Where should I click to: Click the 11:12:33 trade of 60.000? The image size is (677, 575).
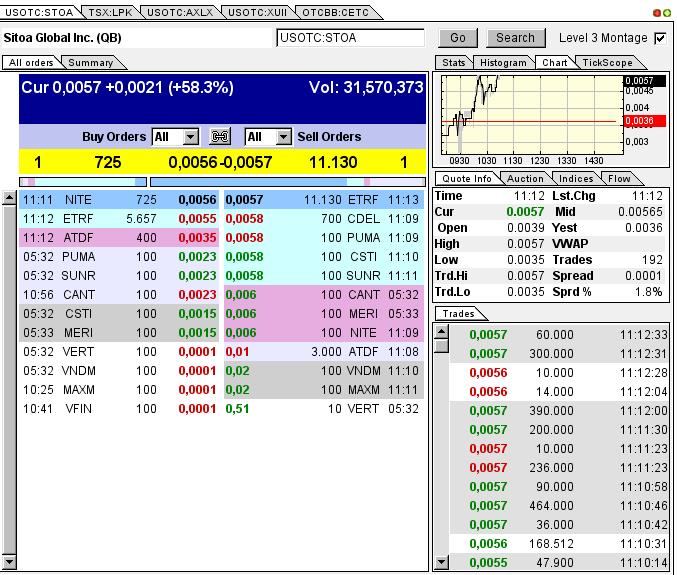coord(558,335)
